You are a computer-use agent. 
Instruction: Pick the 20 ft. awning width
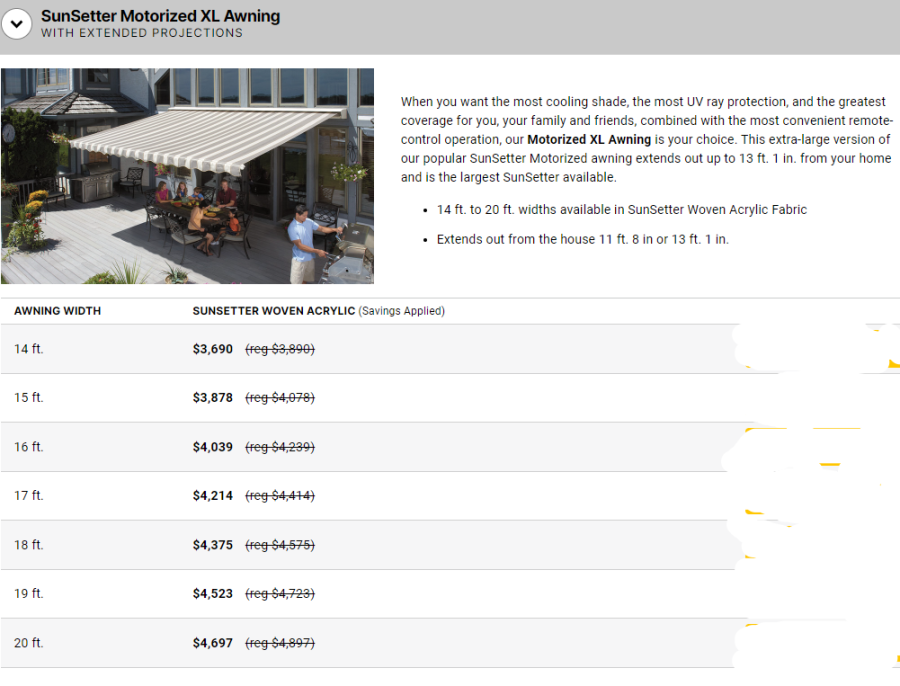tap(29, 643)
